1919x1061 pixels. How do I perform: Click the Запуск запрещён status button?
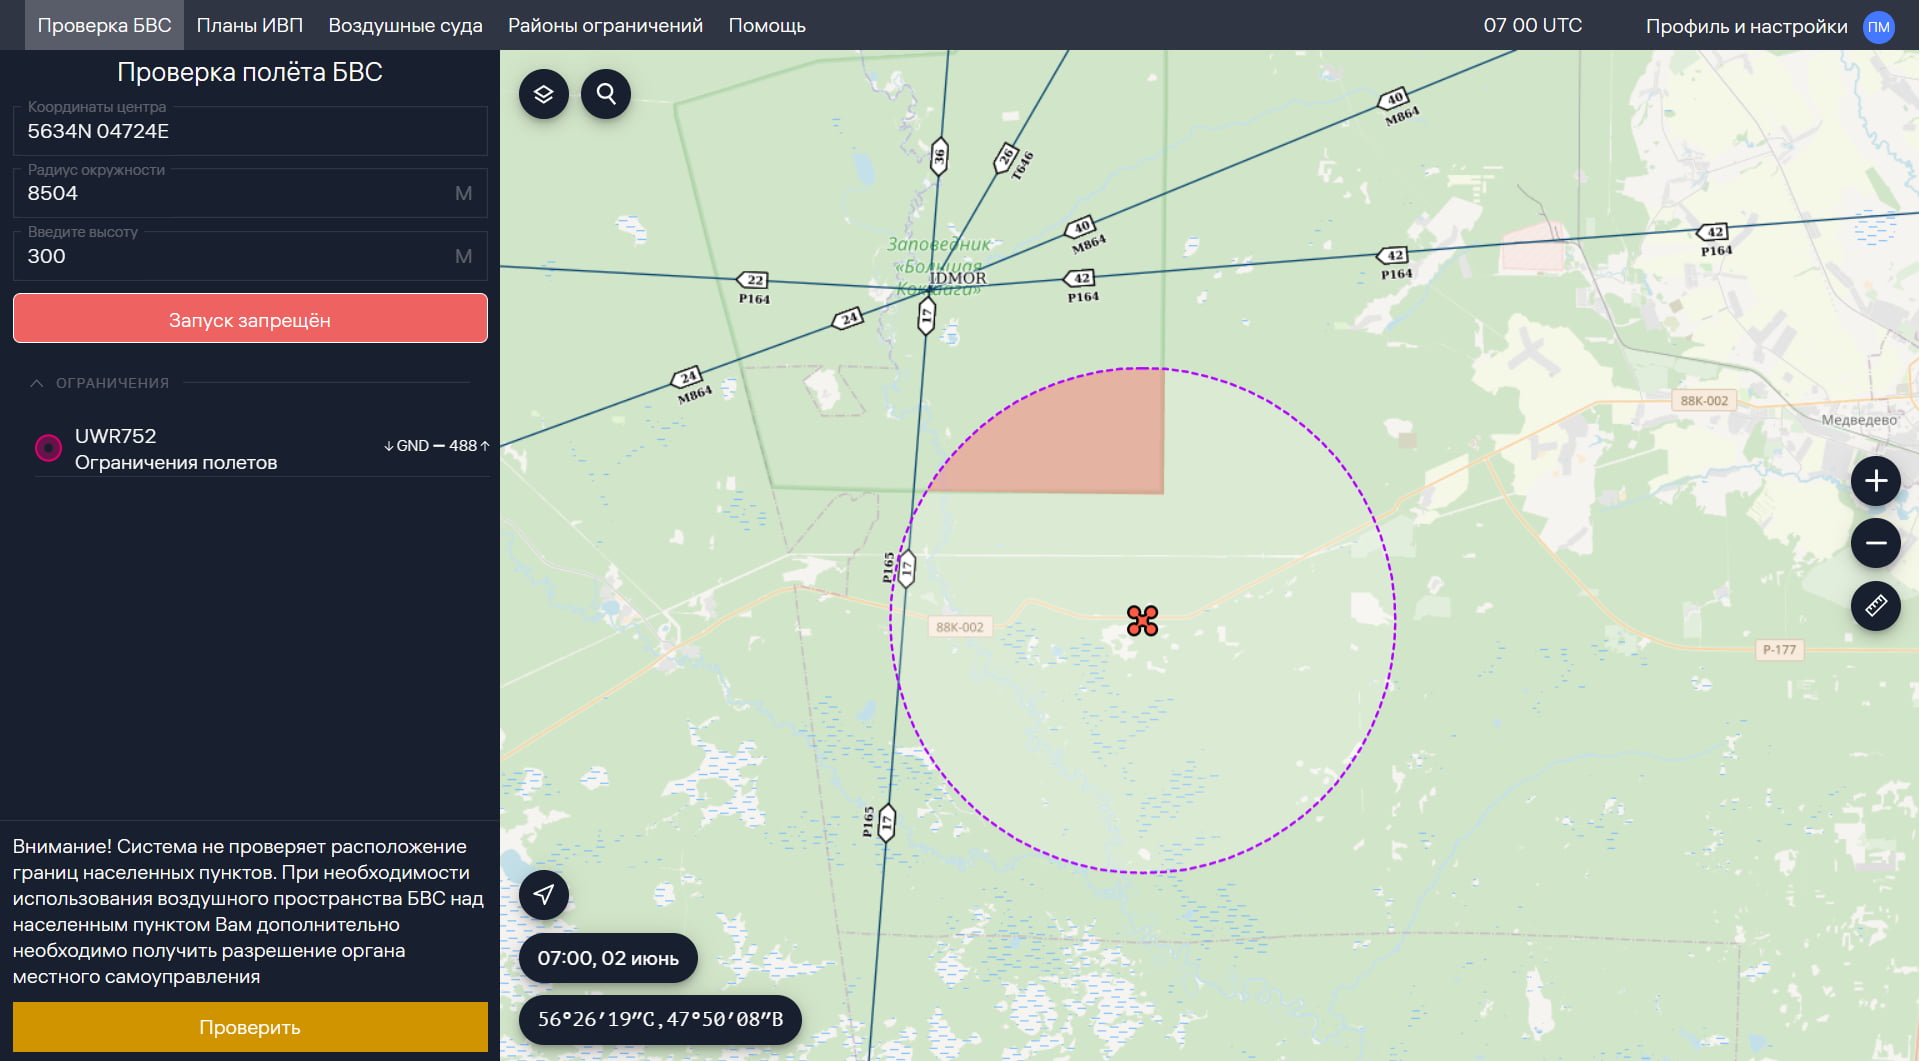point(250,319)
